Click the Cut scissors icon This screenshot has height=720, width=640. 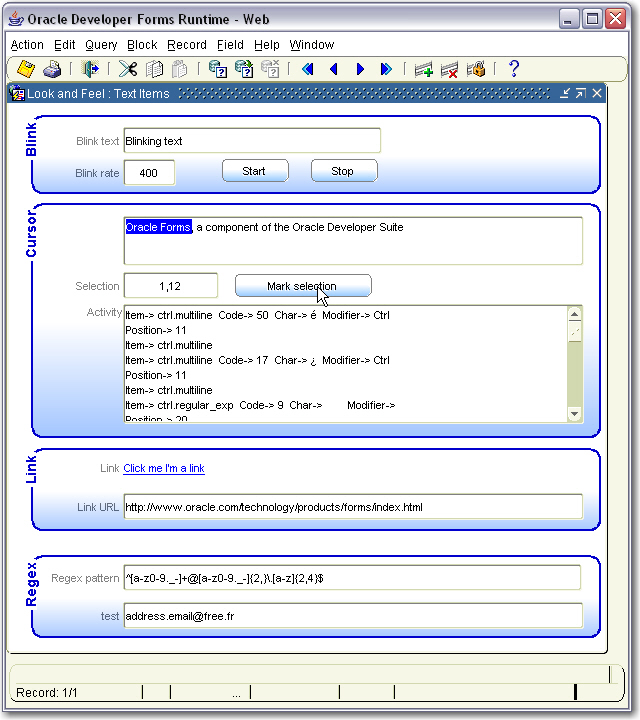tap(128, 69)
